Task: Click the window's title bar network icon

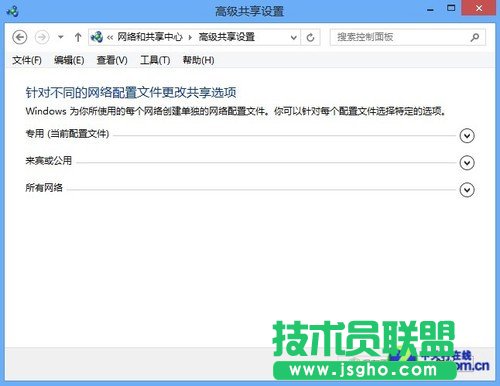Action: coord(13,11)
